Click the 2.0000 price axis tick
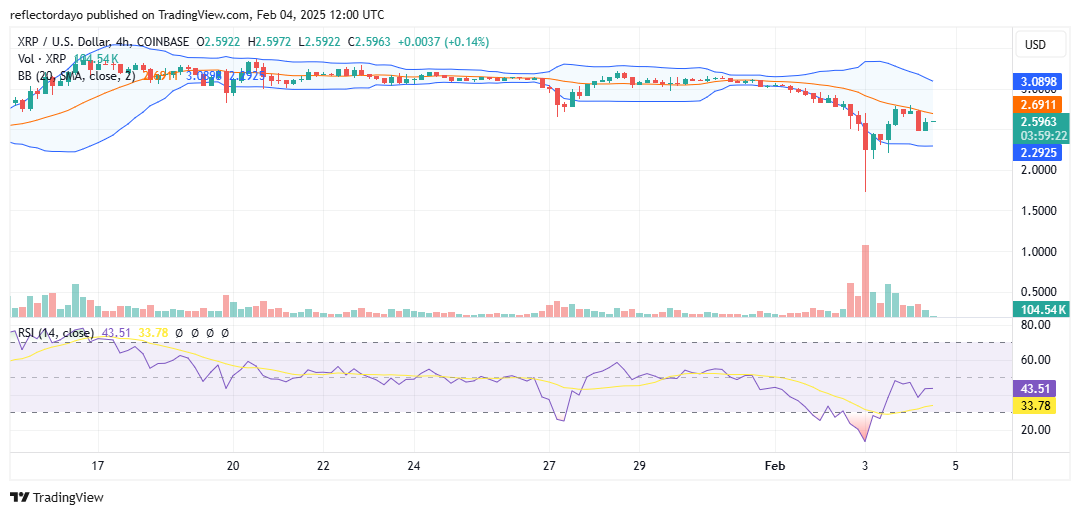Image resolution: width=1080 pixels, height=515 pixels. (1039, 169)
